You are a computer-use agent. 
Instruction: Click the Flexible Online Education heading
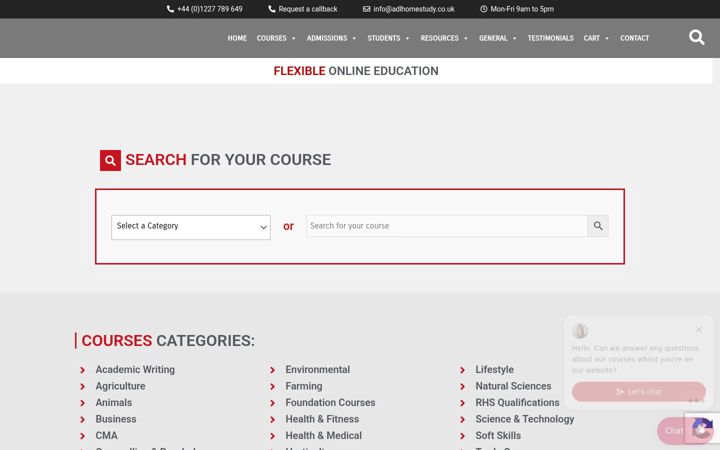click(x=356, y=71)
